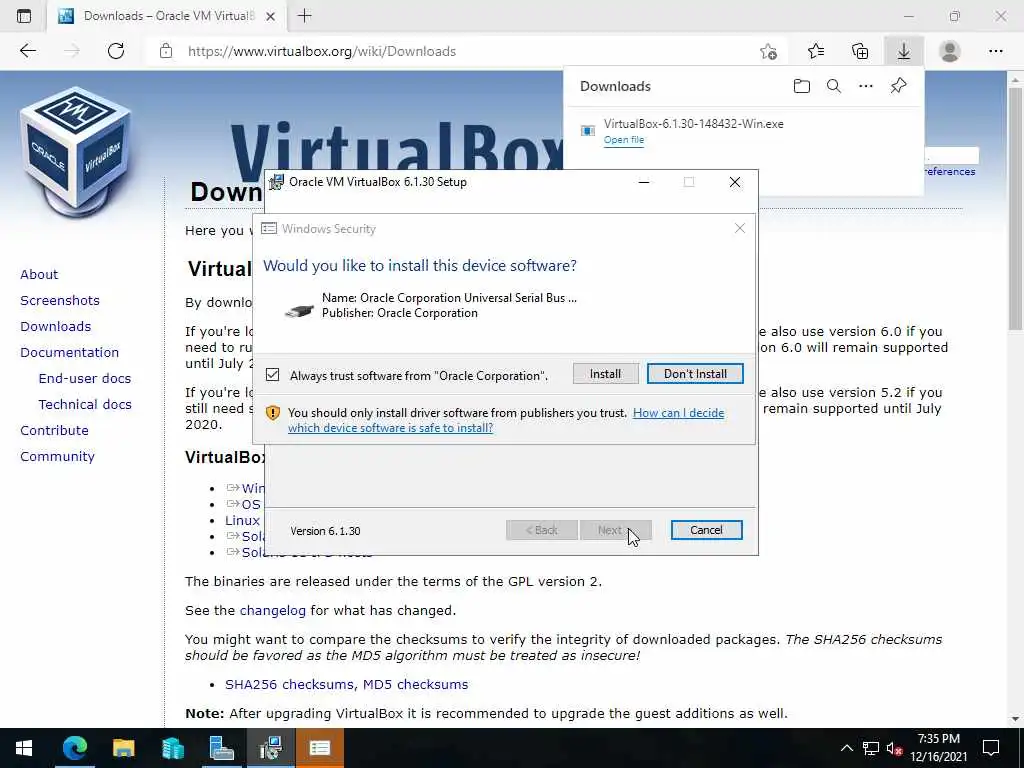Image resolution: width=1024 pixels, height=768 pixels.
Task: View site information lock icon
Action: click(166, 51)
